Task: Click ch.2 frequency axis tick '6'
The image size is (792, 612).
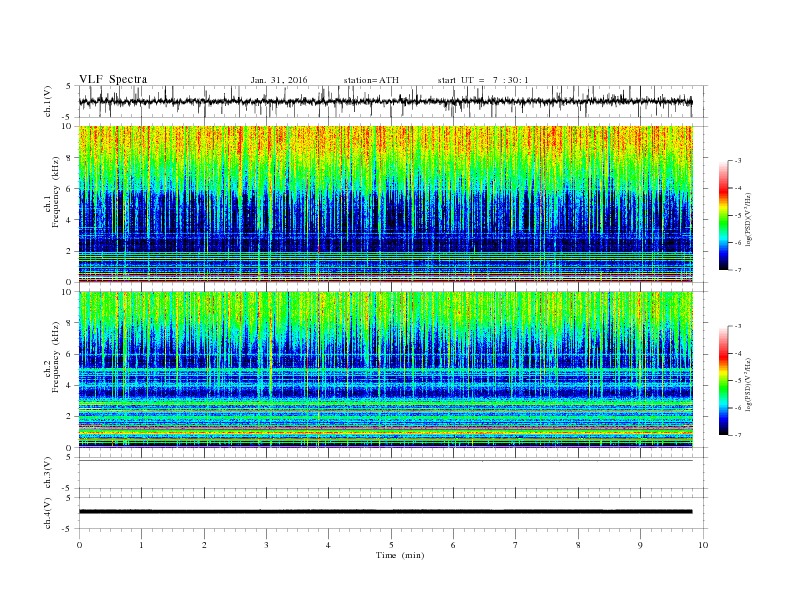Action: pyautogui.click(x=70, y=354)
